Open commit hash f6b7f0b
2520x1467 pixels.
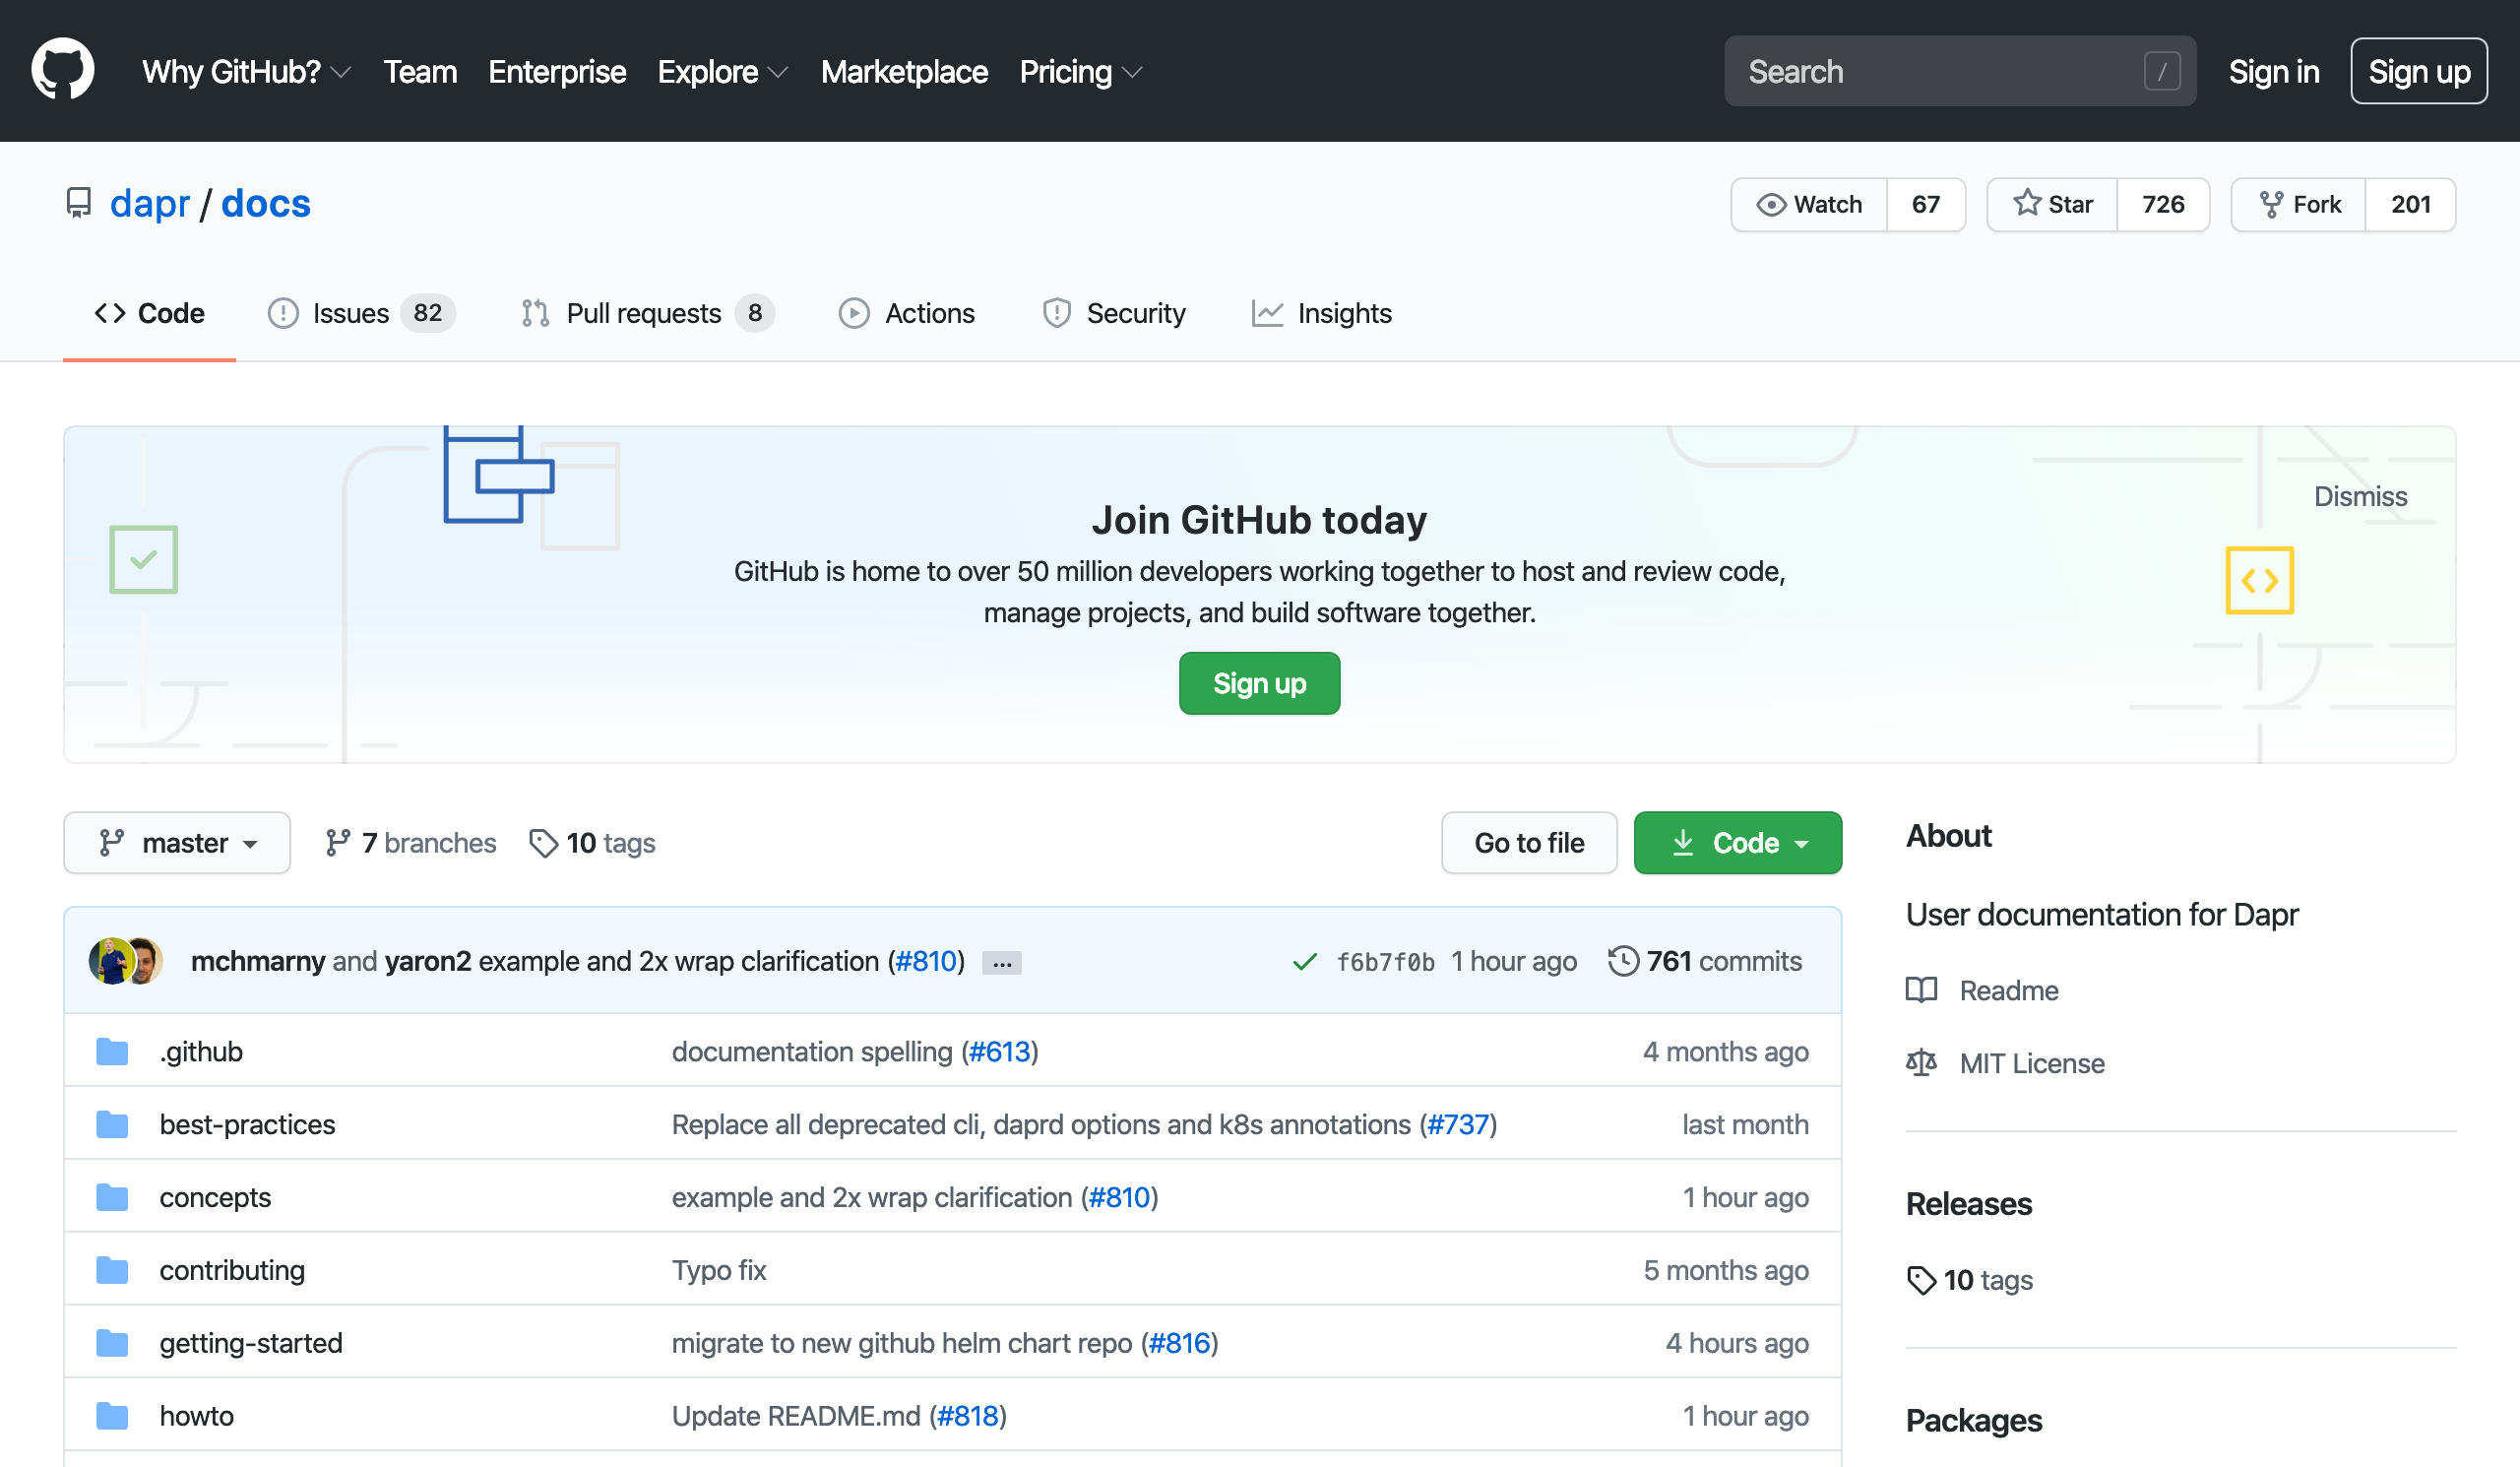pyautogui.click(x=1385, y=962)
